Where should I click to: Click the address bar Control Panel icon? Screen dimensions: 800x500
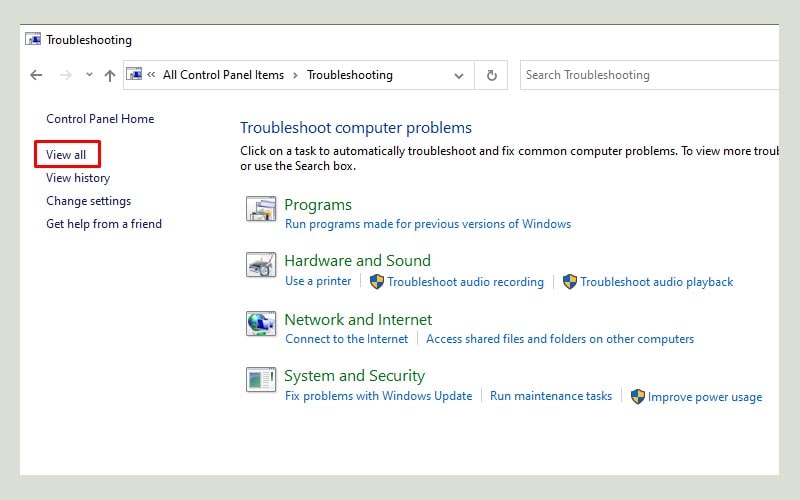134,74
